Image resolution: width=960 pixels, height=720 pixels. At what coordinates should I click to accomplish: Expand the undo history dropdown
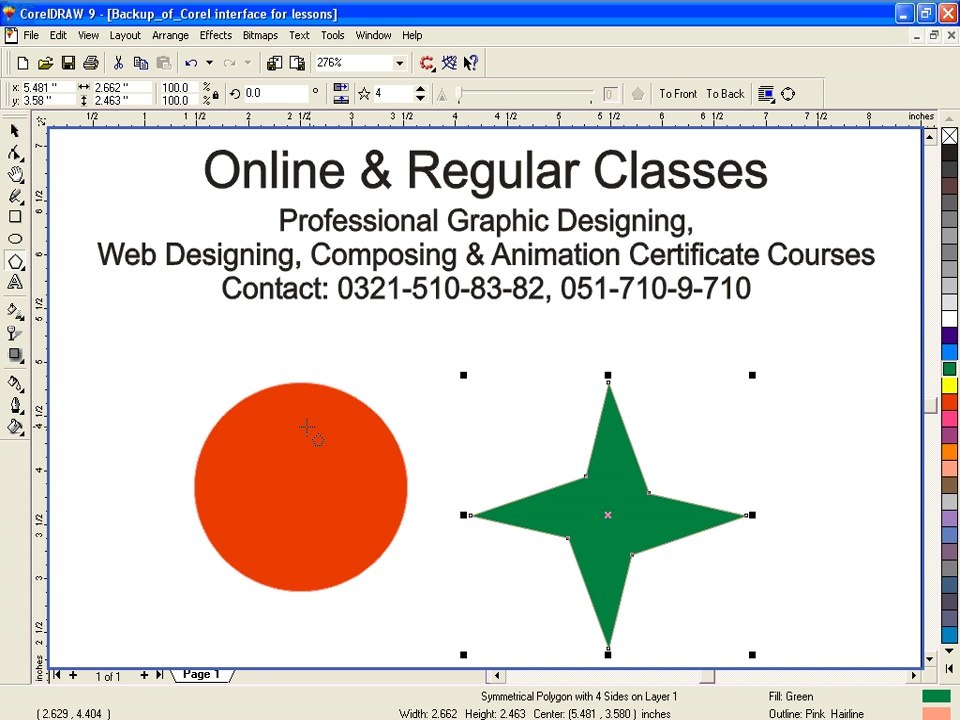209,62
